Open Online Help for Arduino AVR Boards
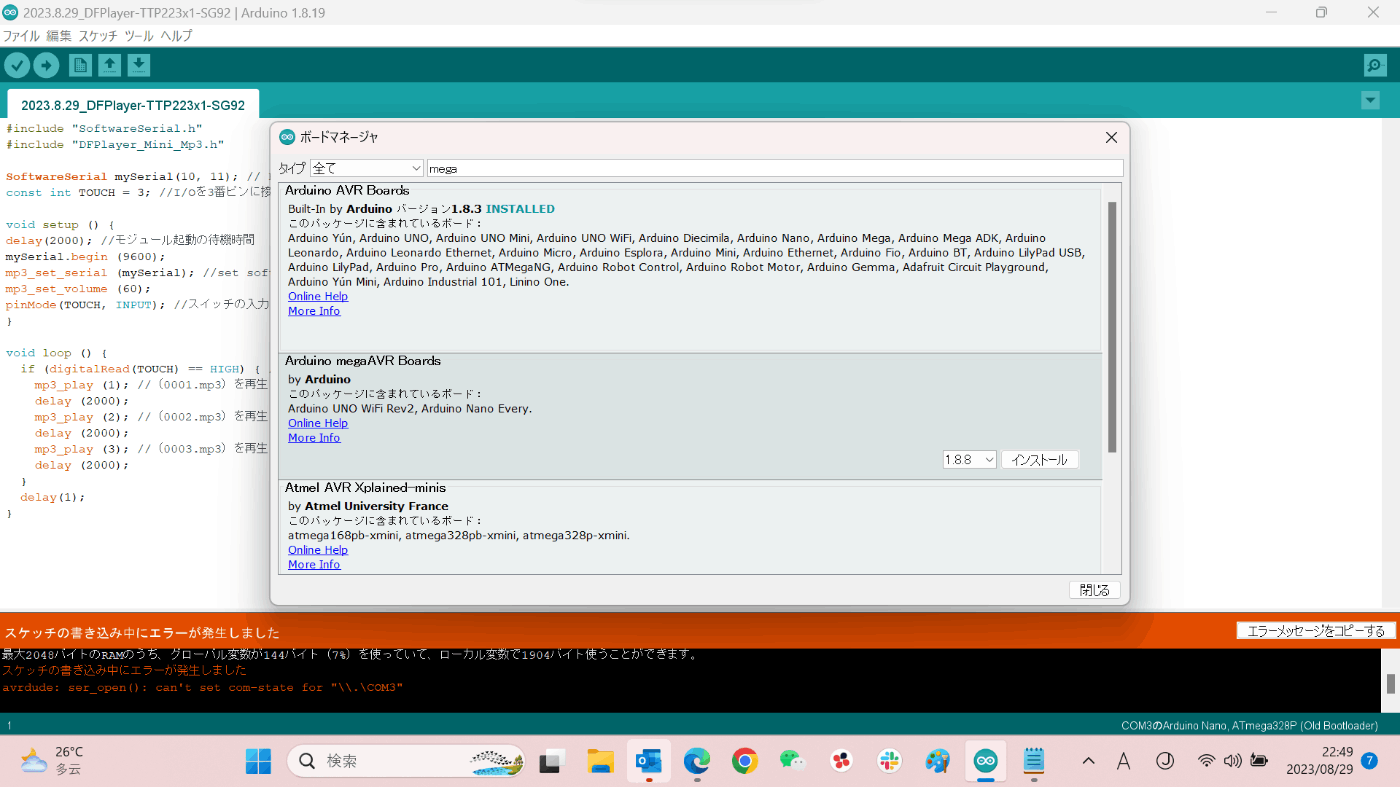The image size is (1400, 787). tap(318, 296)
